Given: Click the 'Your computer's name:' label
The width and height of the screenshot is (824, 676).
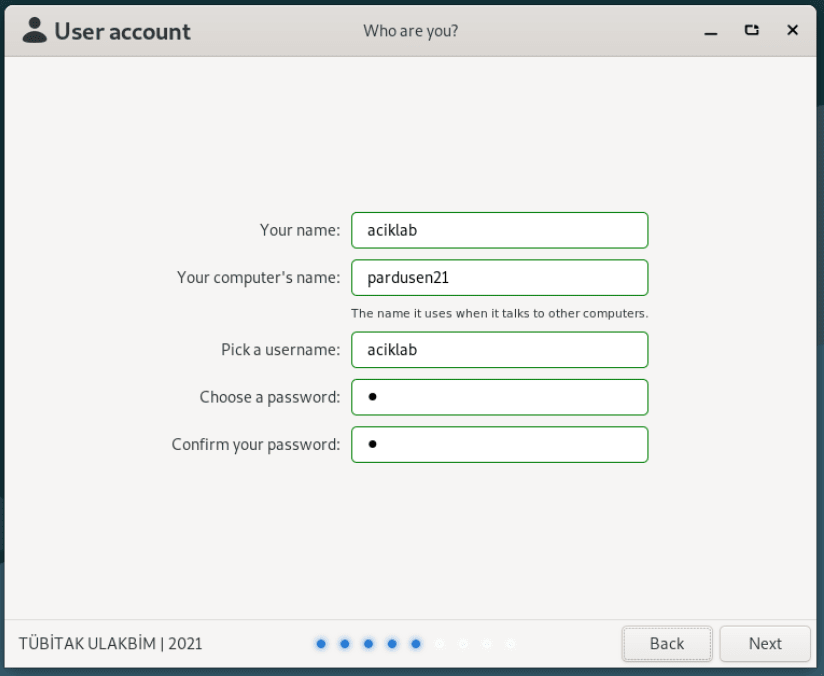Looking at the screenshot, I should point(259,278).
